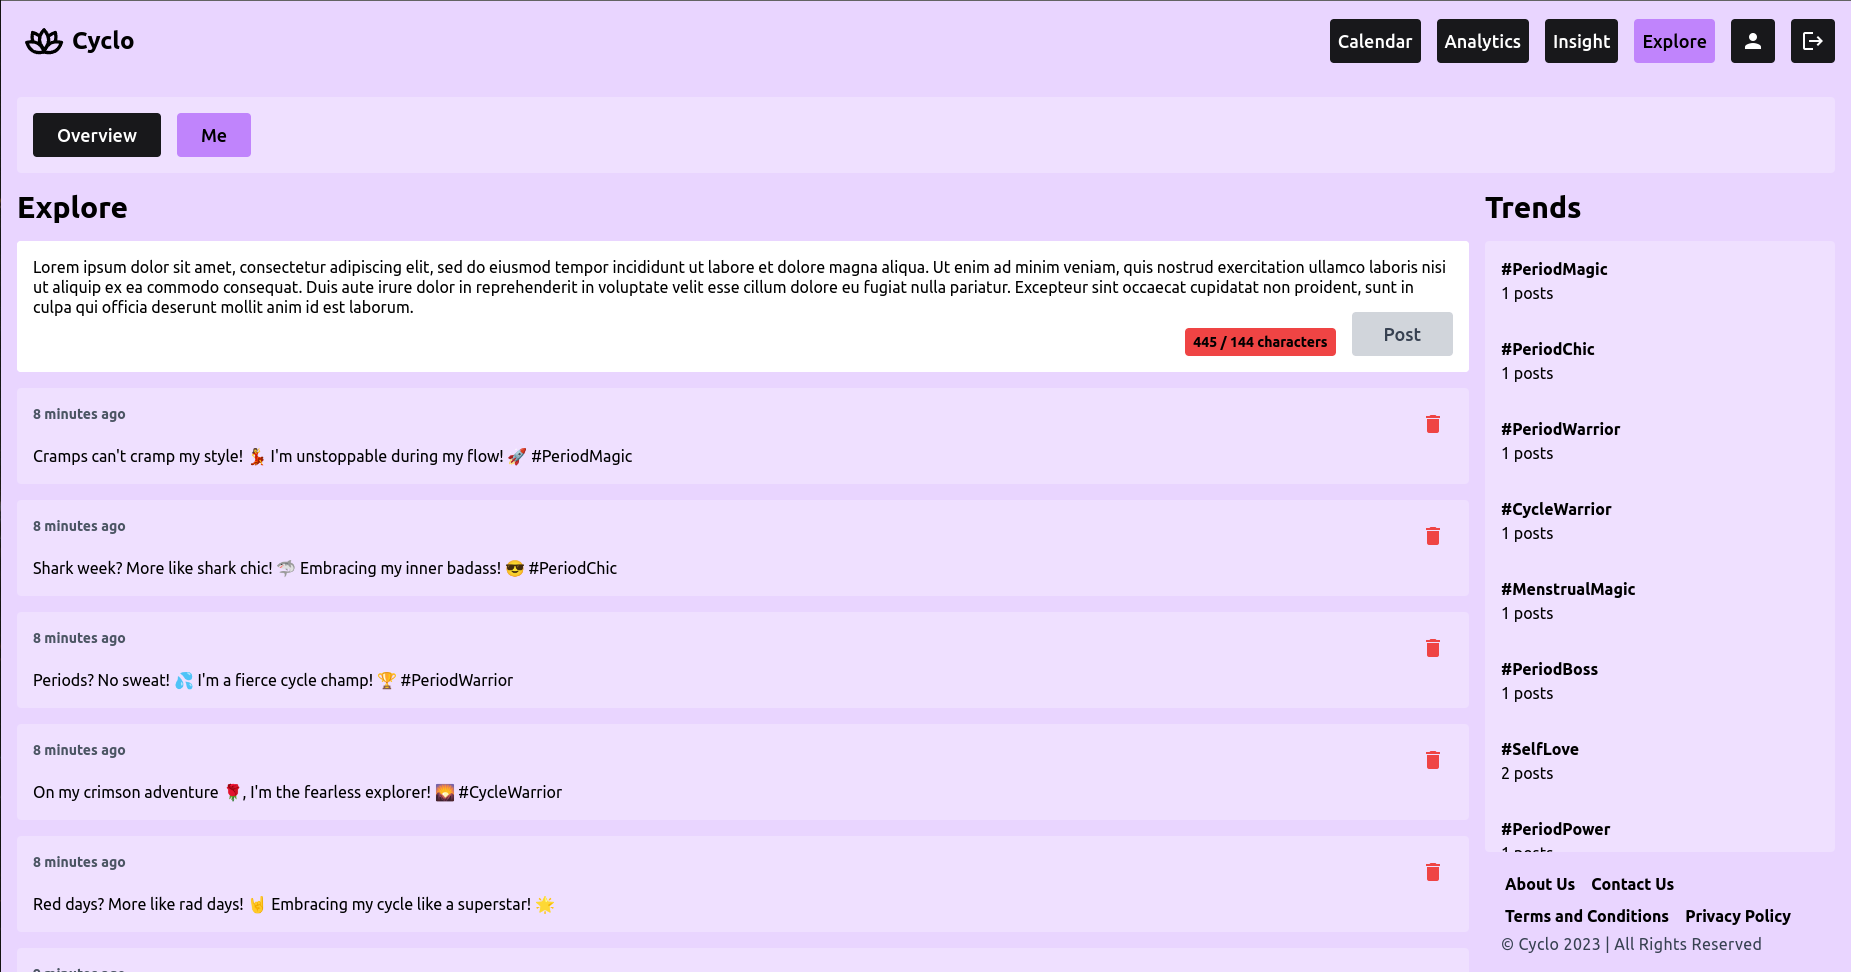Viewport: 1851px width, 972px height.
Task: Open the user profile icon button
Action: coord(1752,41)
